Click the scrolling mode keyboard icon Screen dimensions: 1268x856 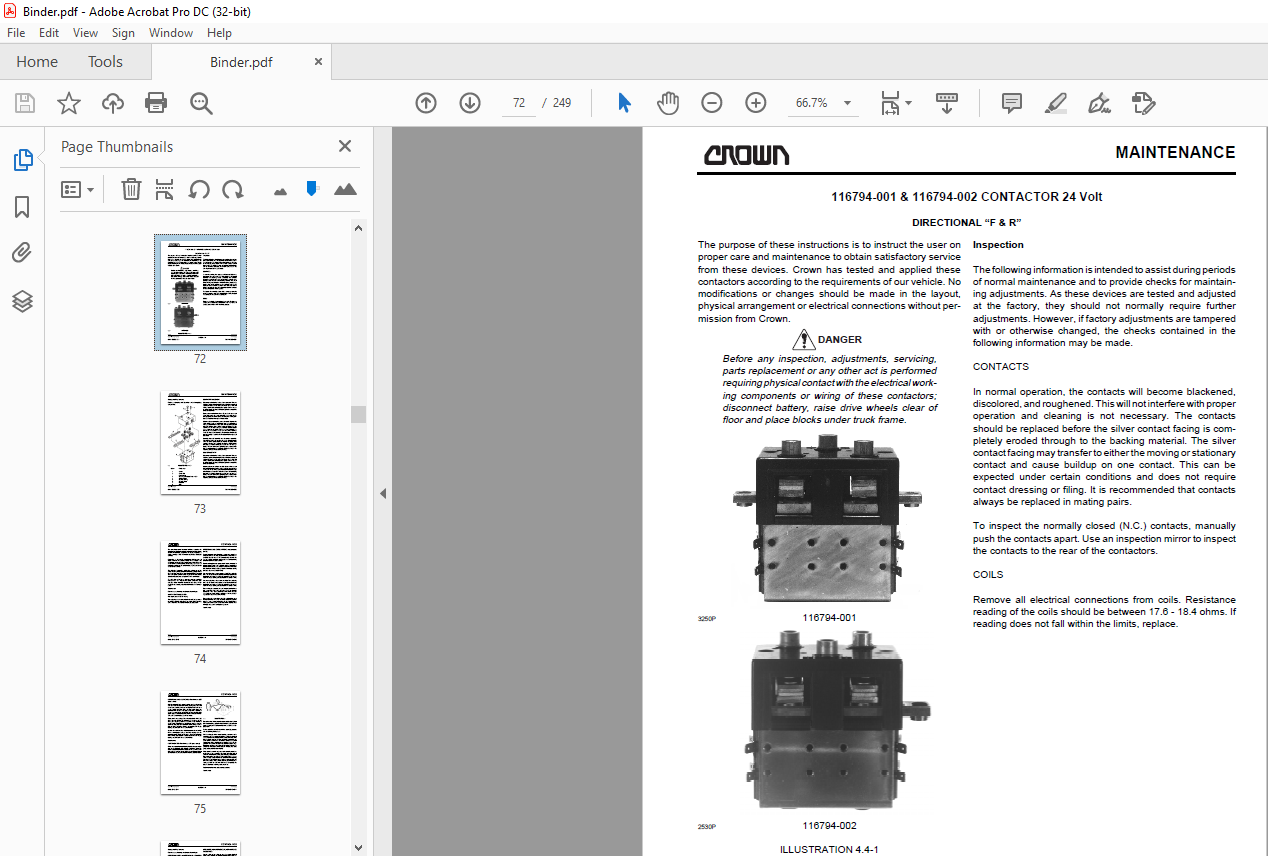tap(946, 103)
